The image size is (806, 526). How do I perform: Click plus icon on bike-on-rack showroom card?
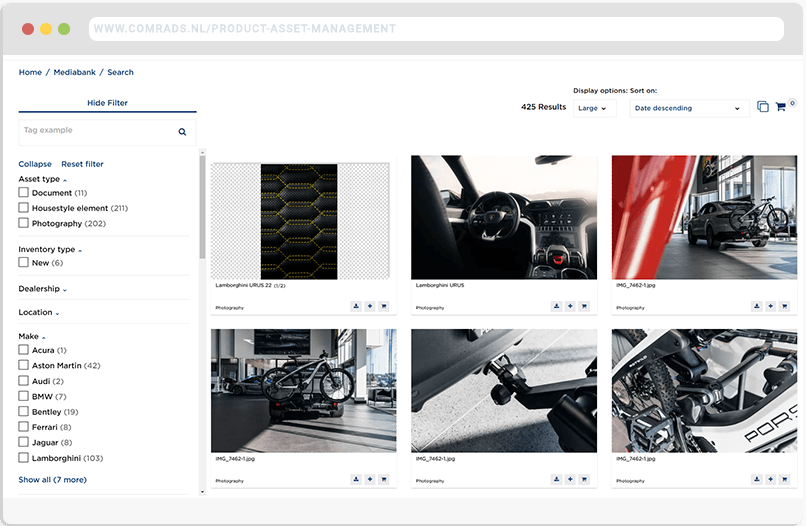pos(370,480)
